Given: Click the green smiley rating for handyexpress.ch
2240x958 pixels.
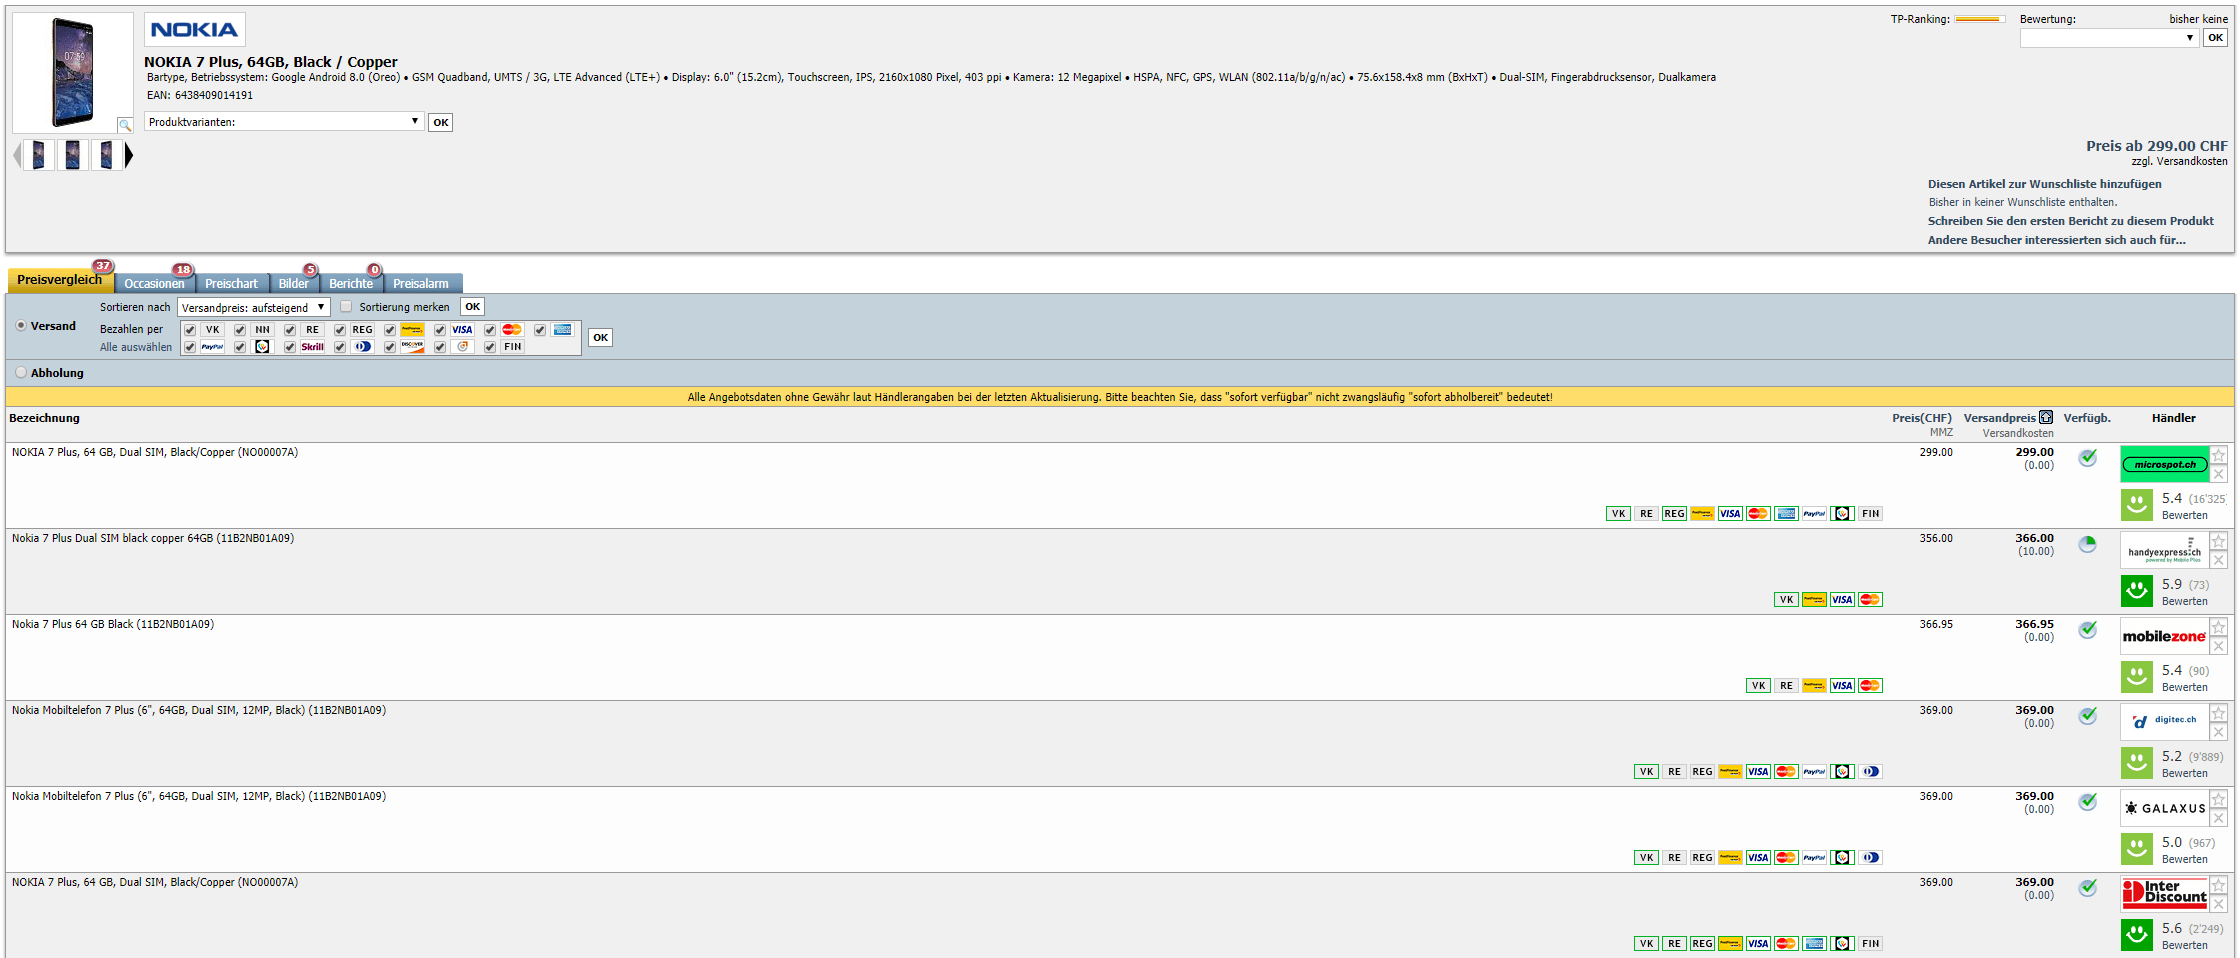Looking at the screenshot, I should point(2137,590).
